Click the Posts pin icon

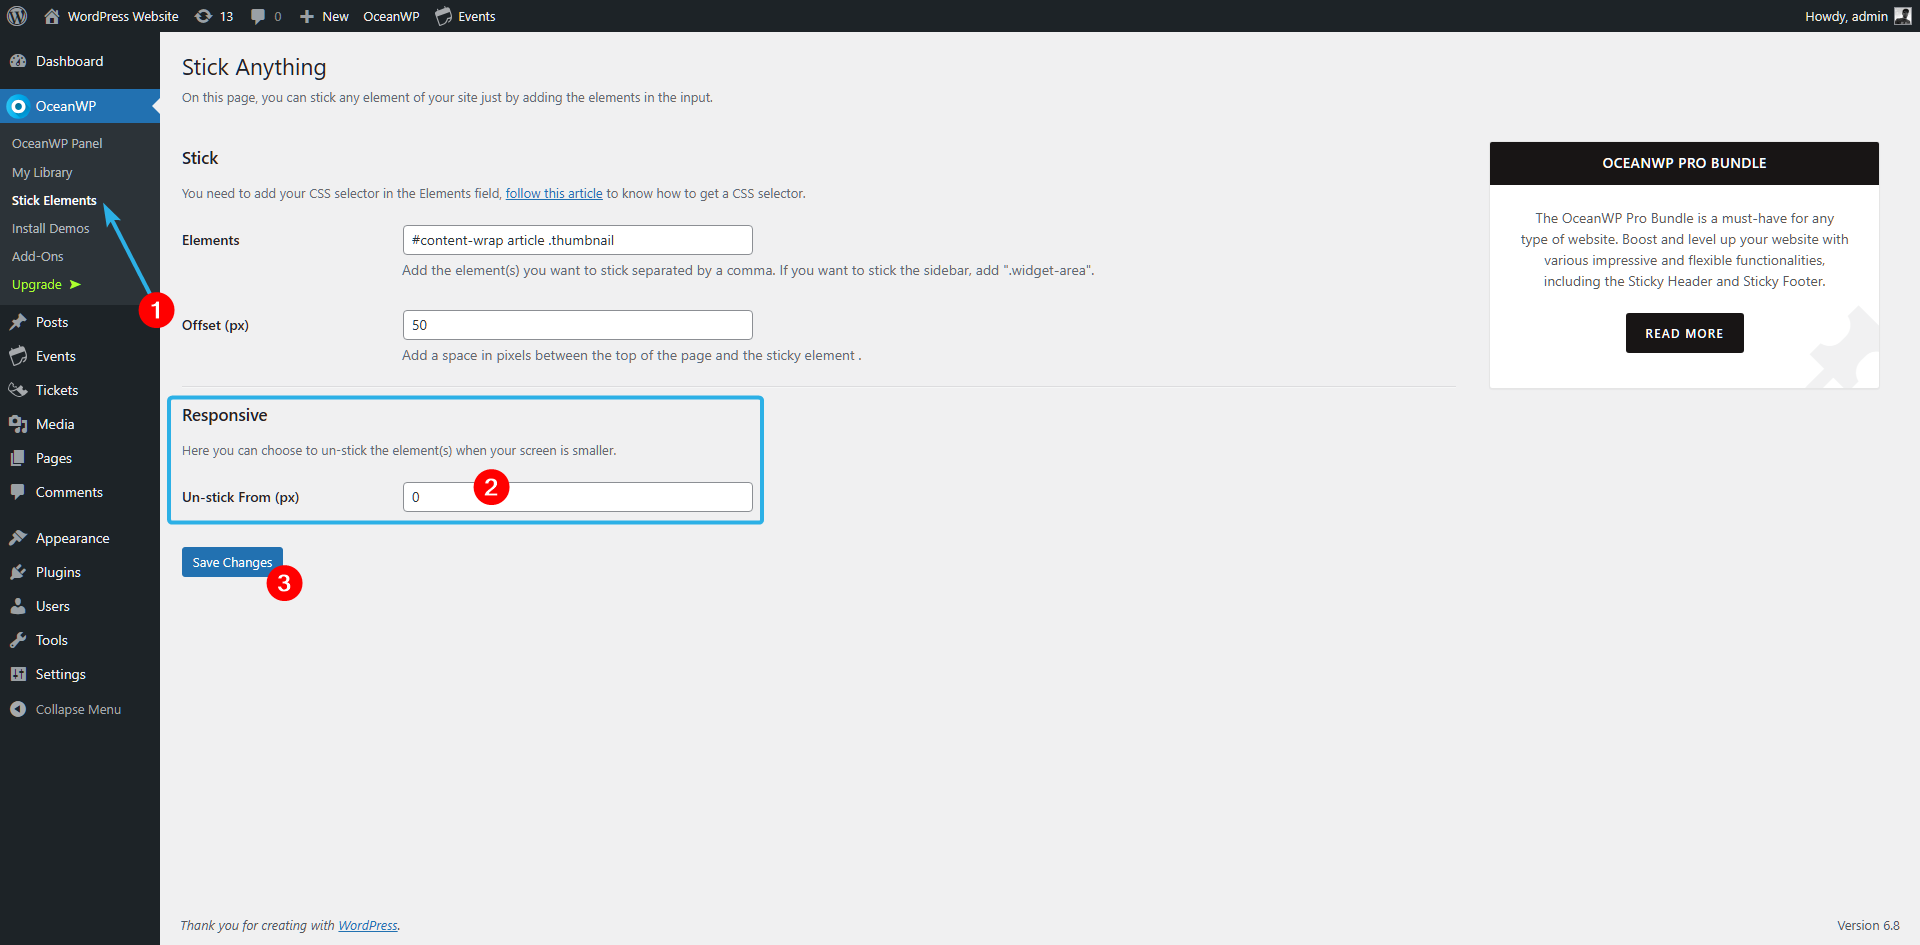[18, 322]
